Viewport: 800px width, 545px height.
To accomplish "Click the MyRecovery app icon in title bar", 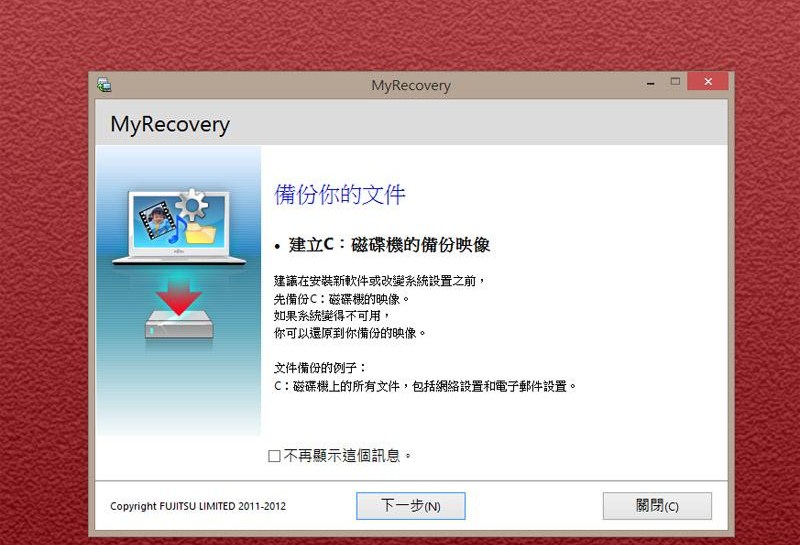I will tap(104, 85).
